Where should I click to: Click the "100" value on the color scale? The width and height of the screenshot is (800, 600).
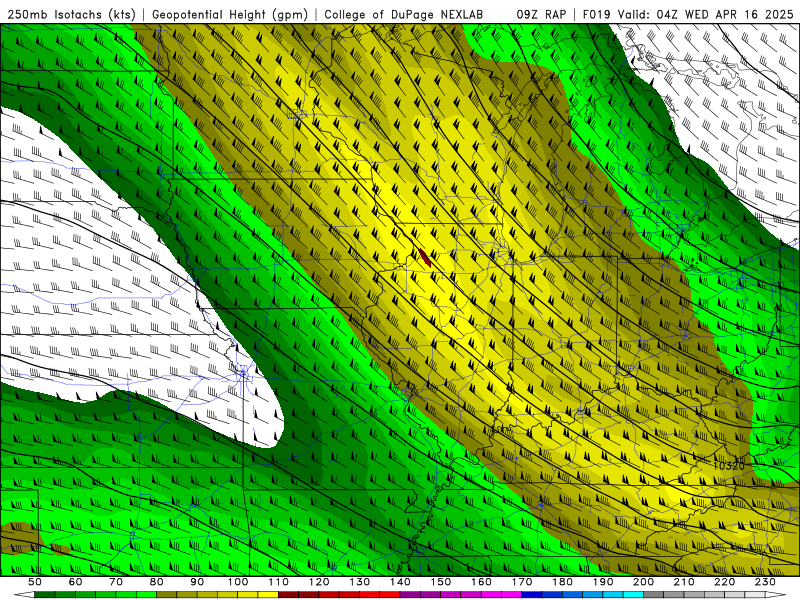click(x=238, y=582)
